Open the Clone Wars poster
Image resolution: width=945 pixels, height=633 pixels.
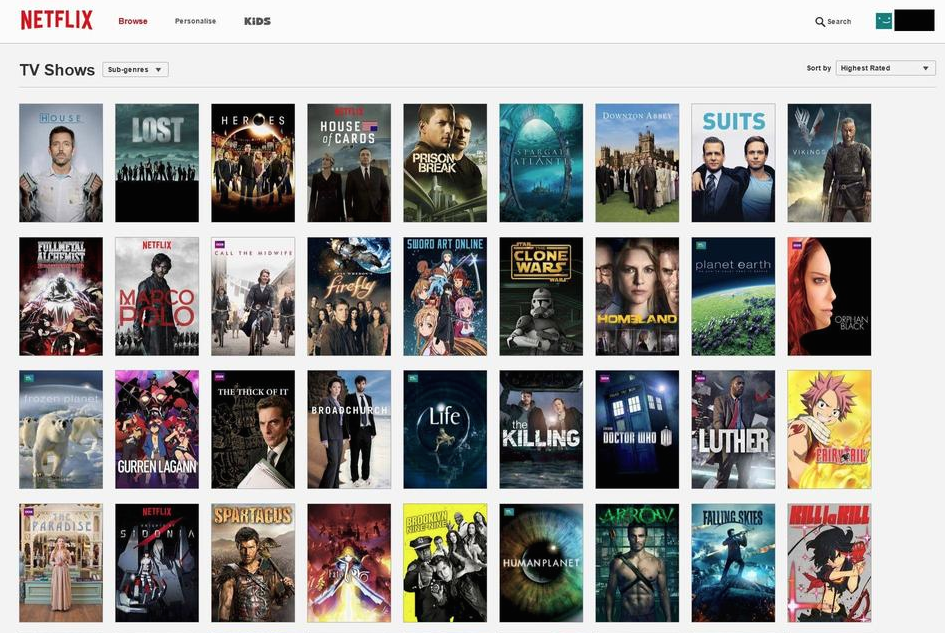point(541,296)
